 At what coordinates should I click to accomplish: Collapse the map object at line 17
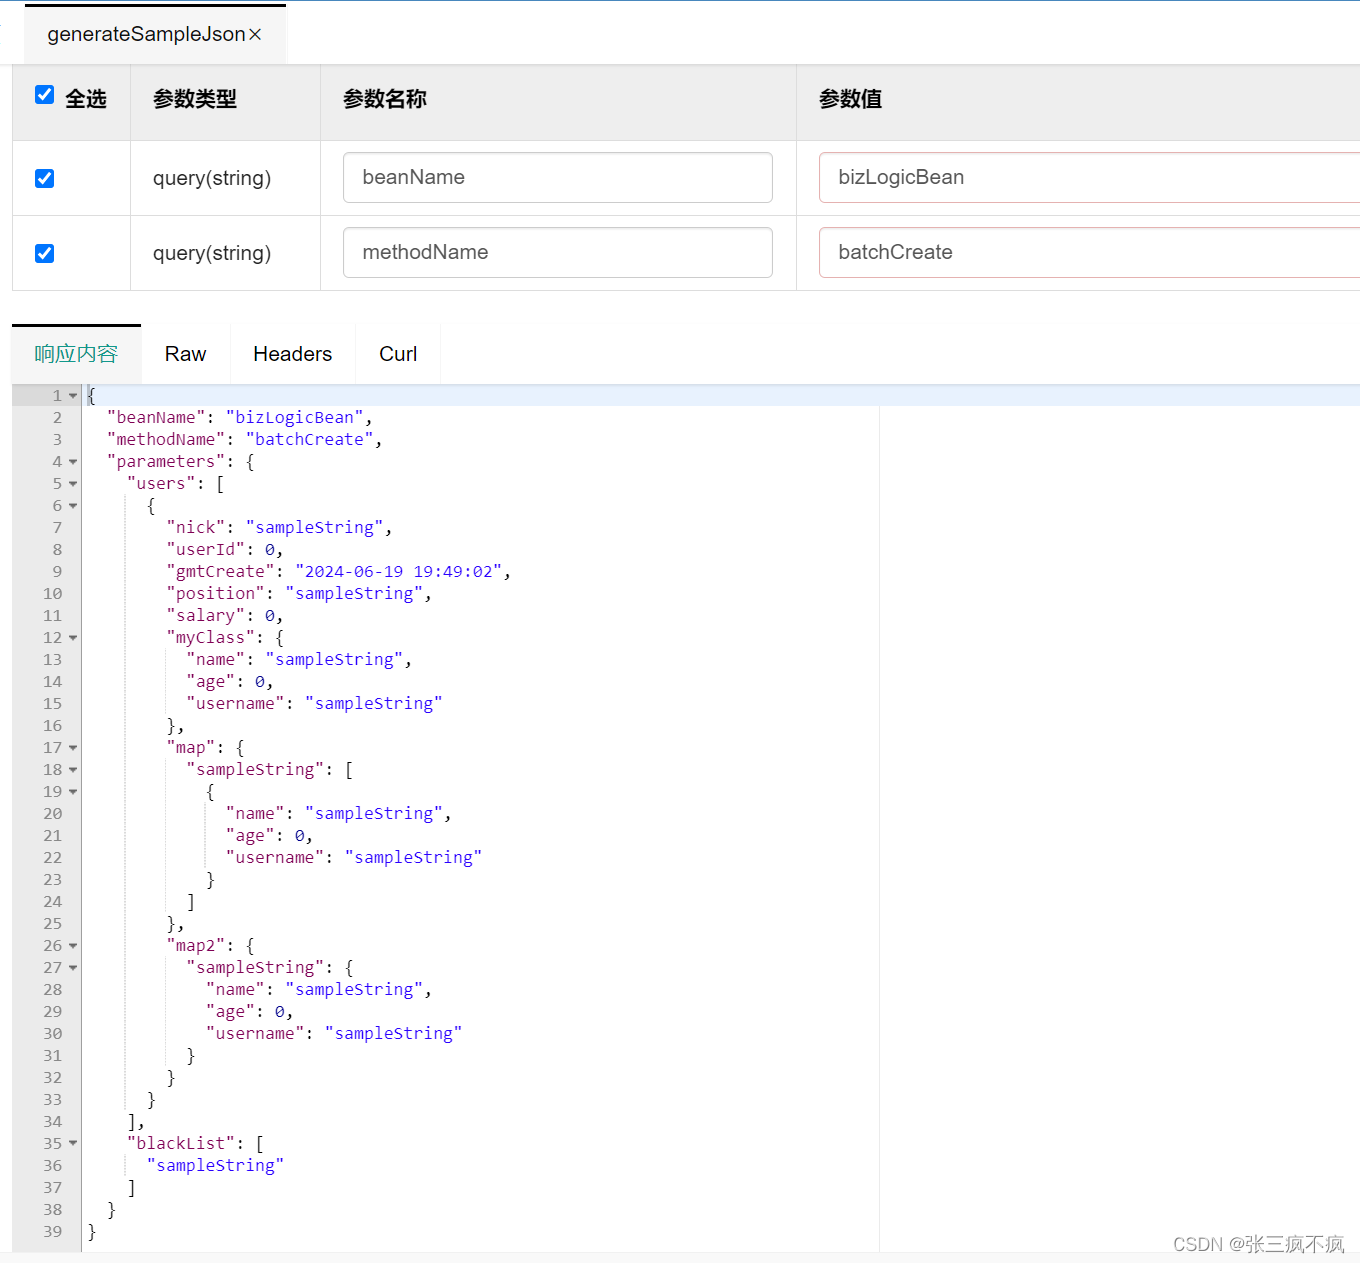coord(73,748)
